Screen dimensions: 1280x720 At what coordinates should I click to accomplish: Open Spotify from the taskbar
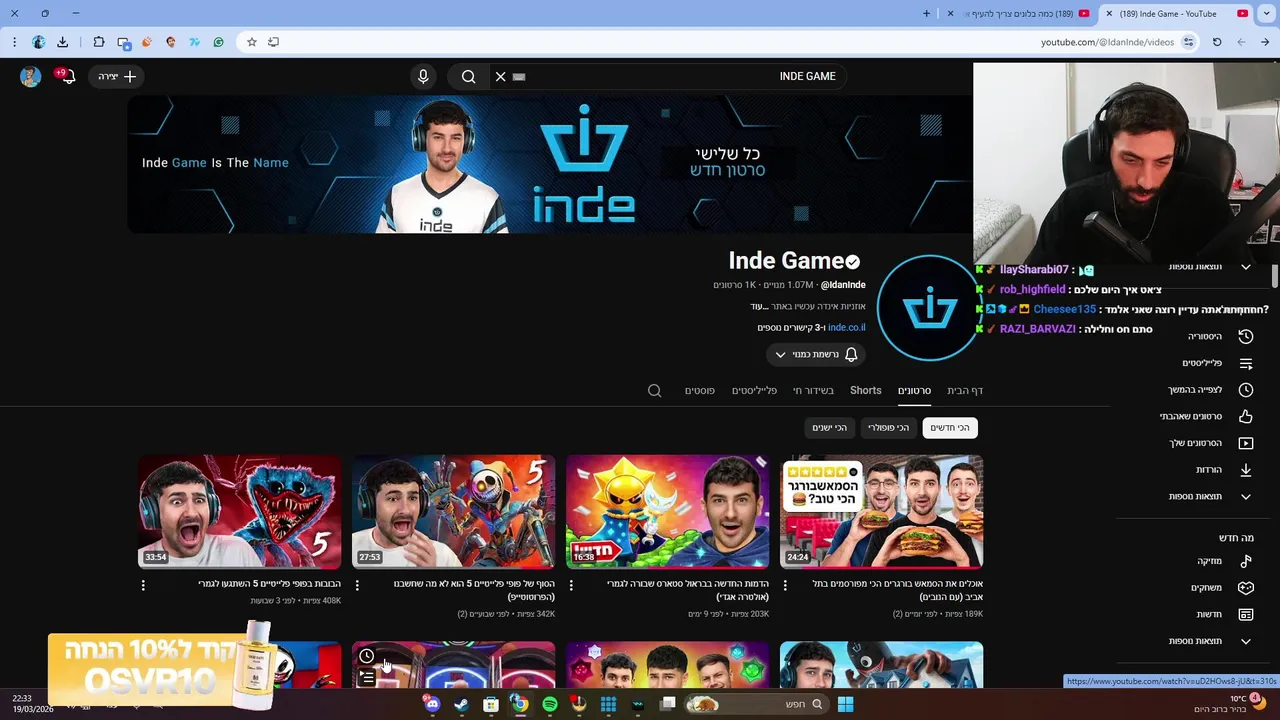pos(550,704)
